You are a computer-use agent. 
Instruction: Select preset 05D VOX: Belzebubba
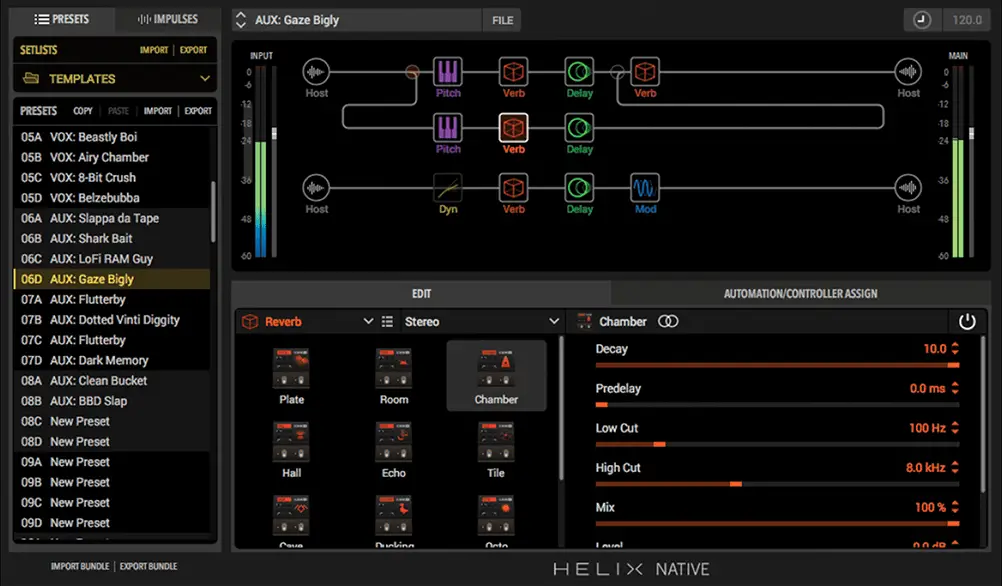coord(112,197)
